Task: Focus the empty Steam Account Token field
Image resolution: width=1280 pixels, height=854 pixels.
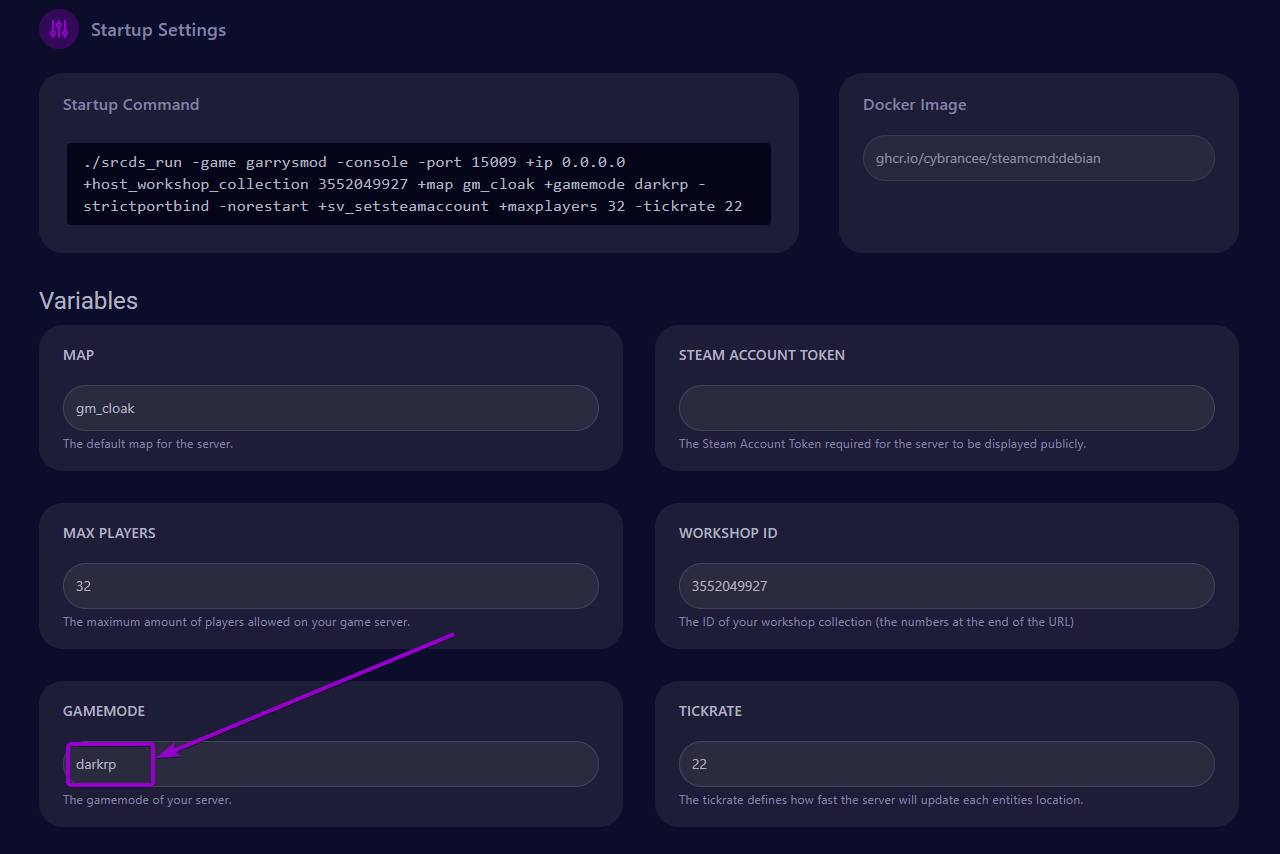Action: [947, 408]
